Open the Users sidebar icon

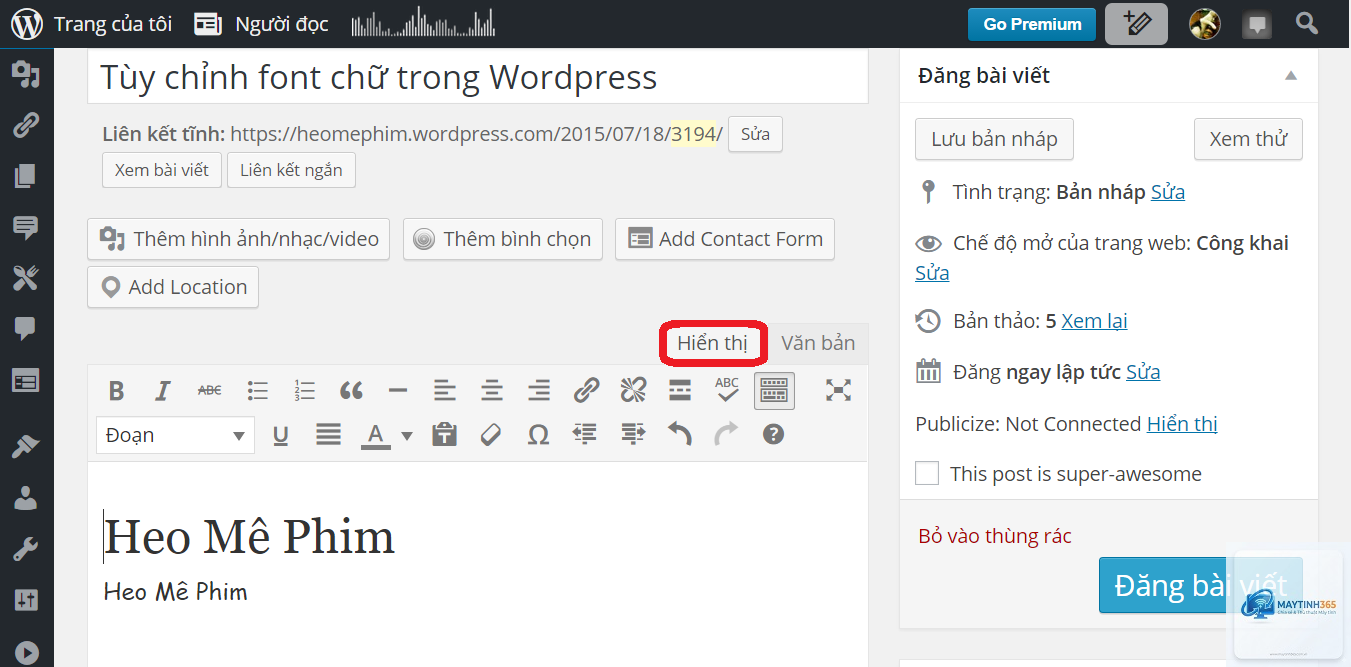point(26,497)
